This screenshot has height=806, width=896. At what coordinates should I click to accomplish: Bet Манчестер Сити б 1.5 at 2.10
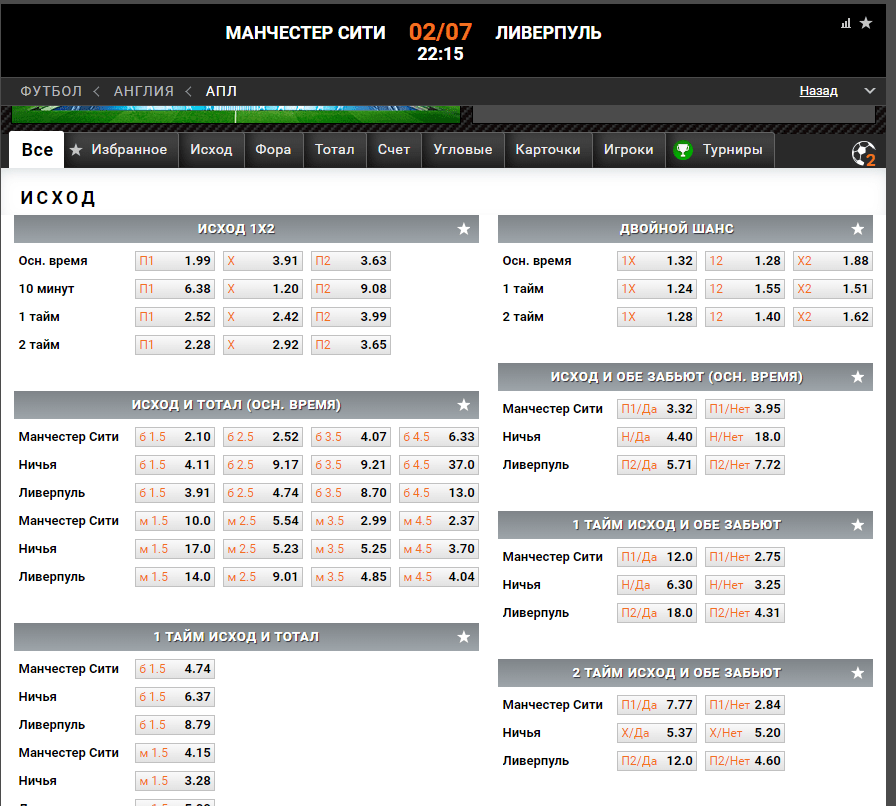tap(175, 437)
